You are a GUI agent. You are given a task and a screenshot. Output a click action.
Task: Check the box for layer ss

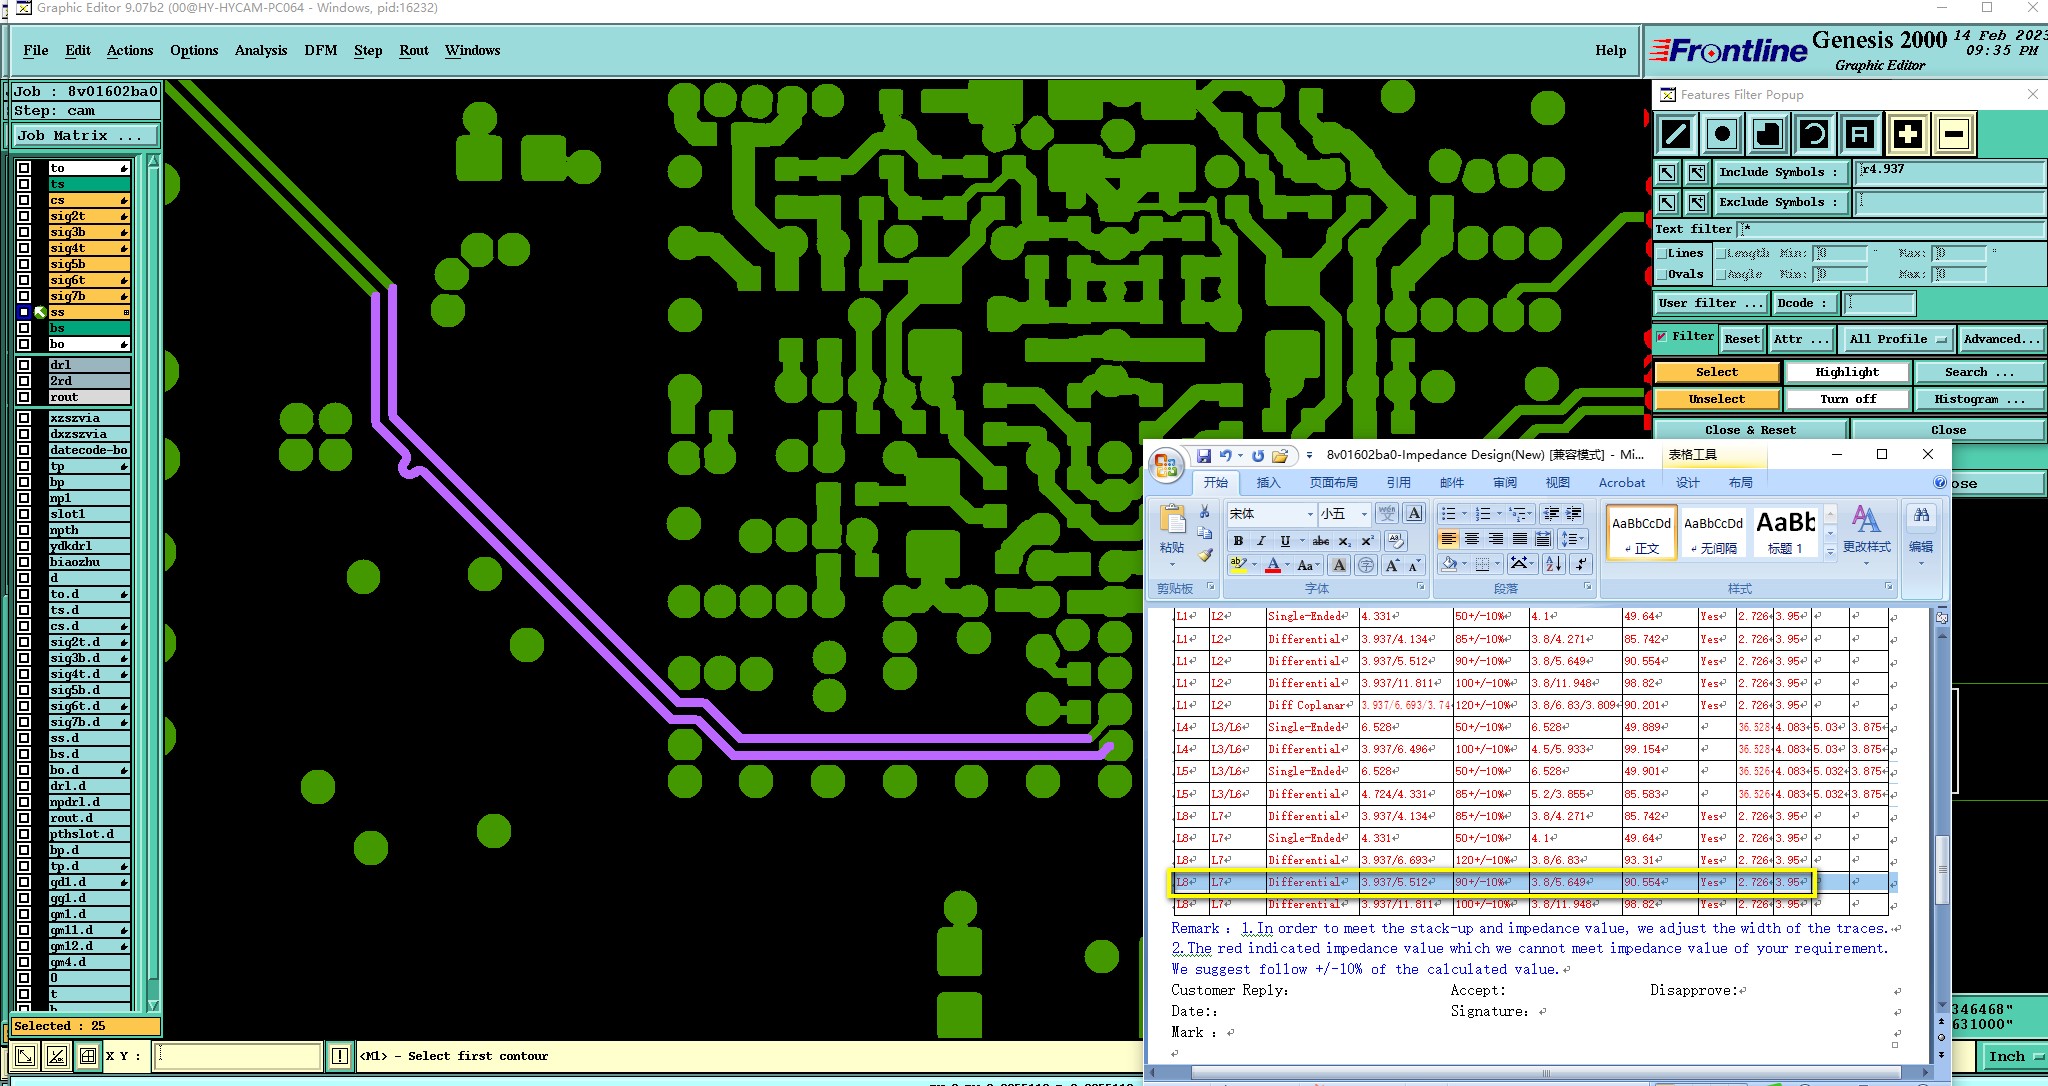click(25, 312)
